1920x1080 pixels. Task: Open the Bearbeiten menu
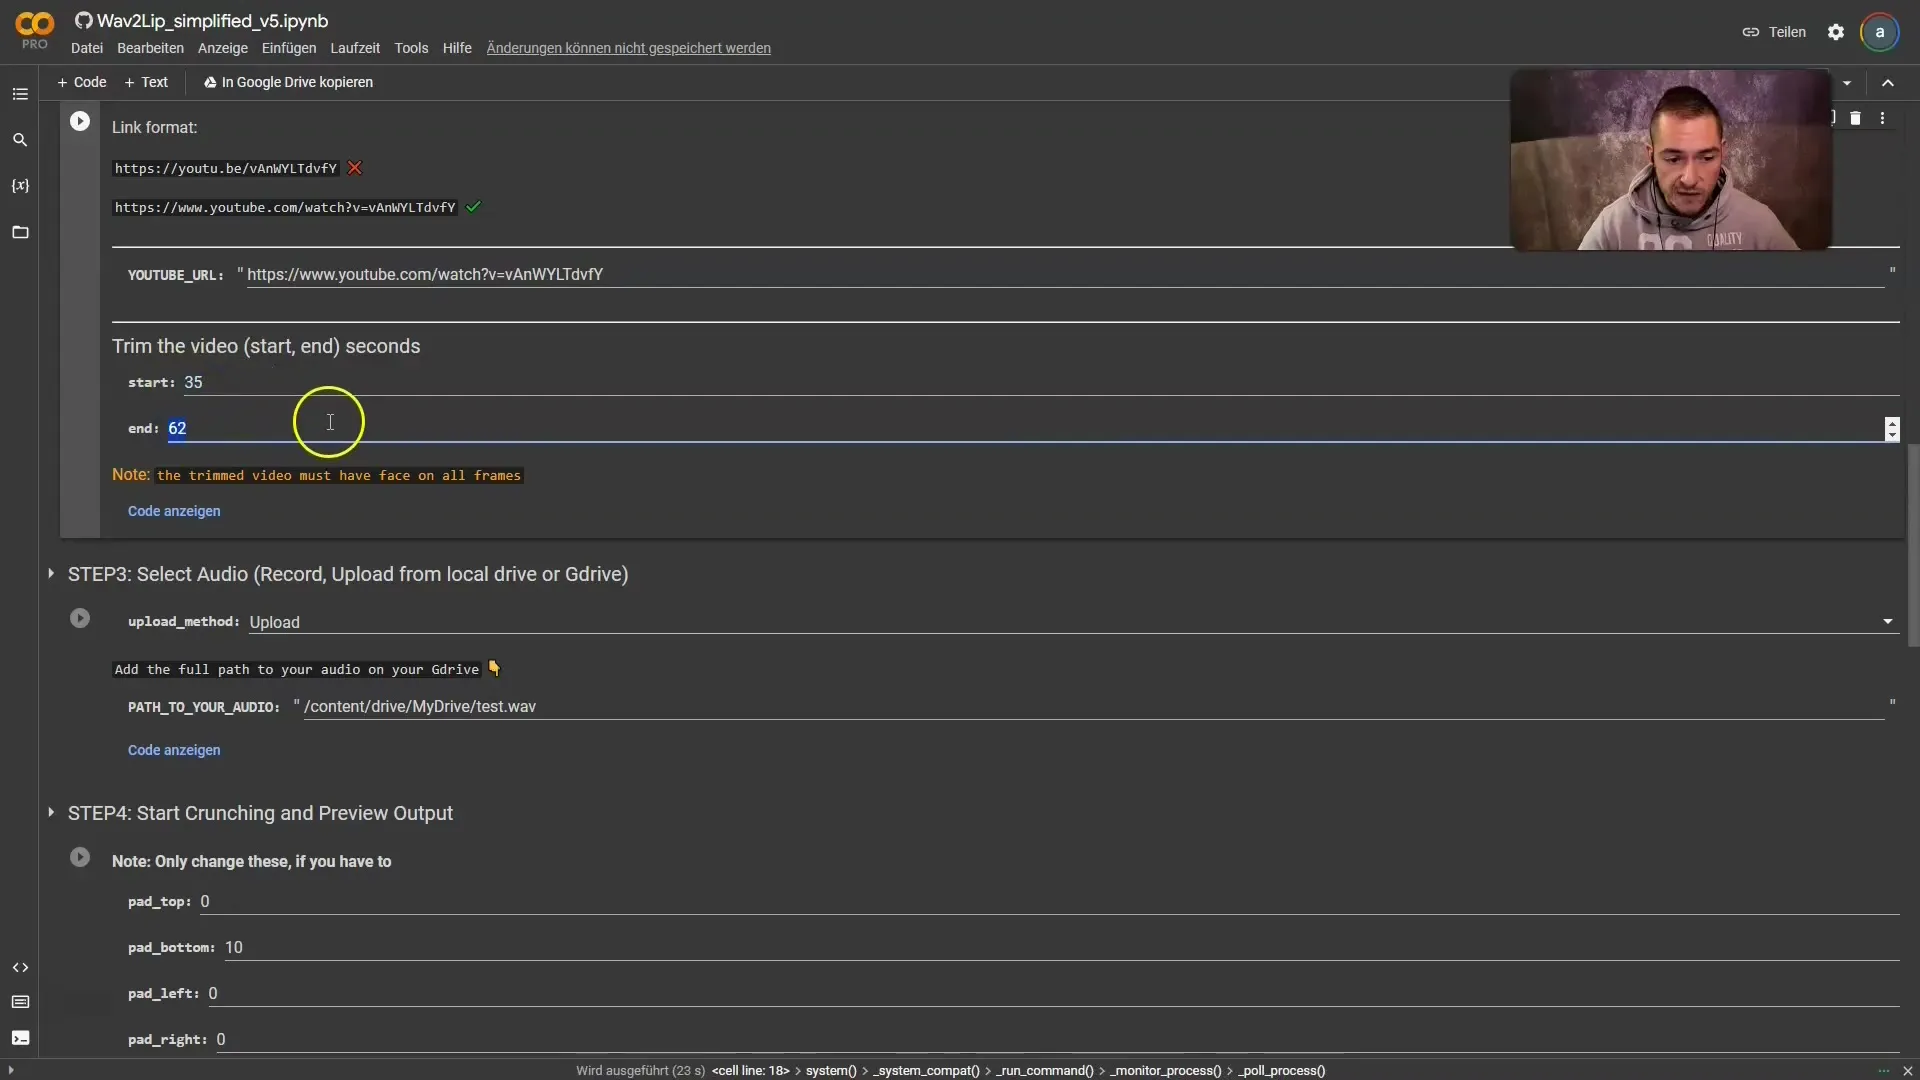150,48
